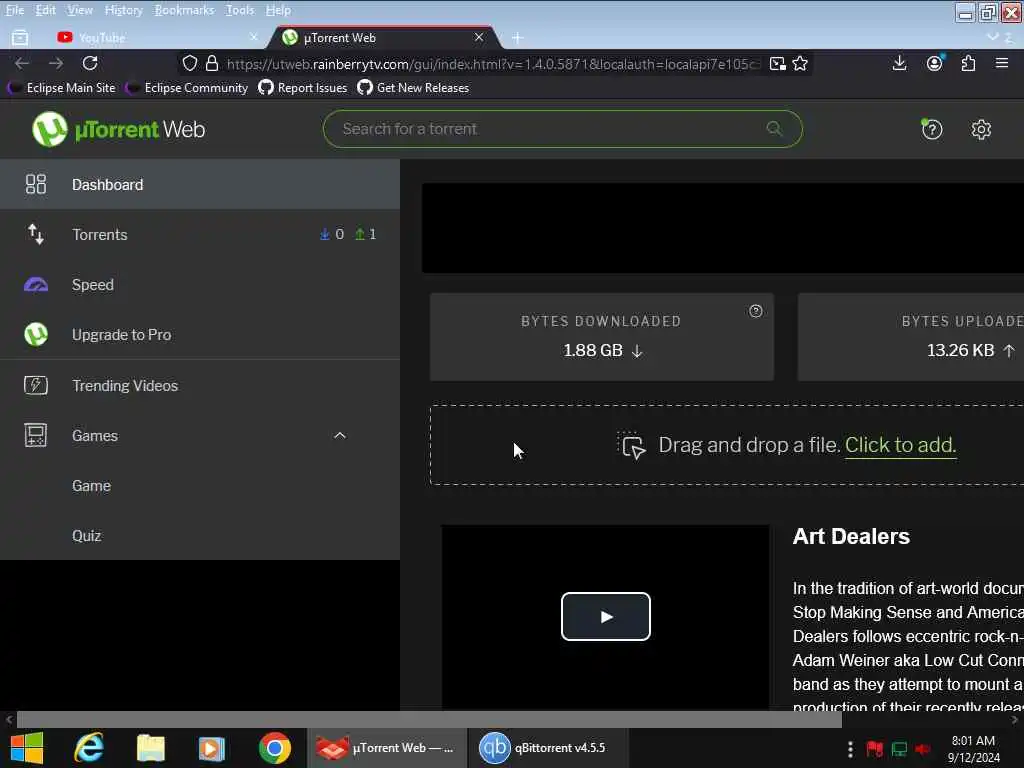
Task: Open the Tools menu
Action: click(240, 10)
